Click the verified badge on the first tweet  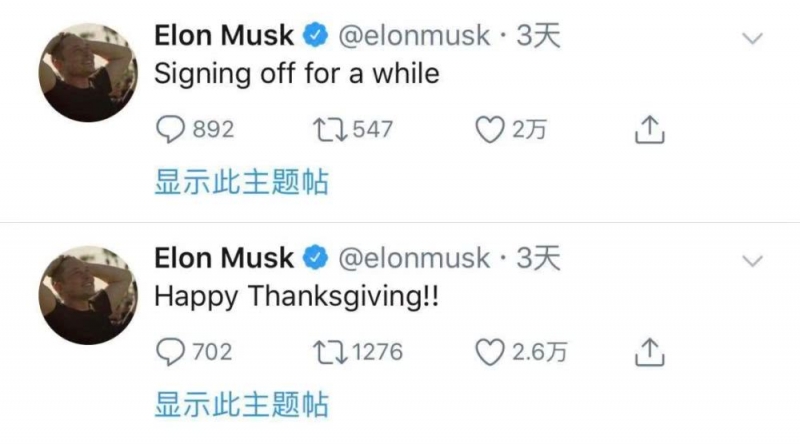pos(316,35)
